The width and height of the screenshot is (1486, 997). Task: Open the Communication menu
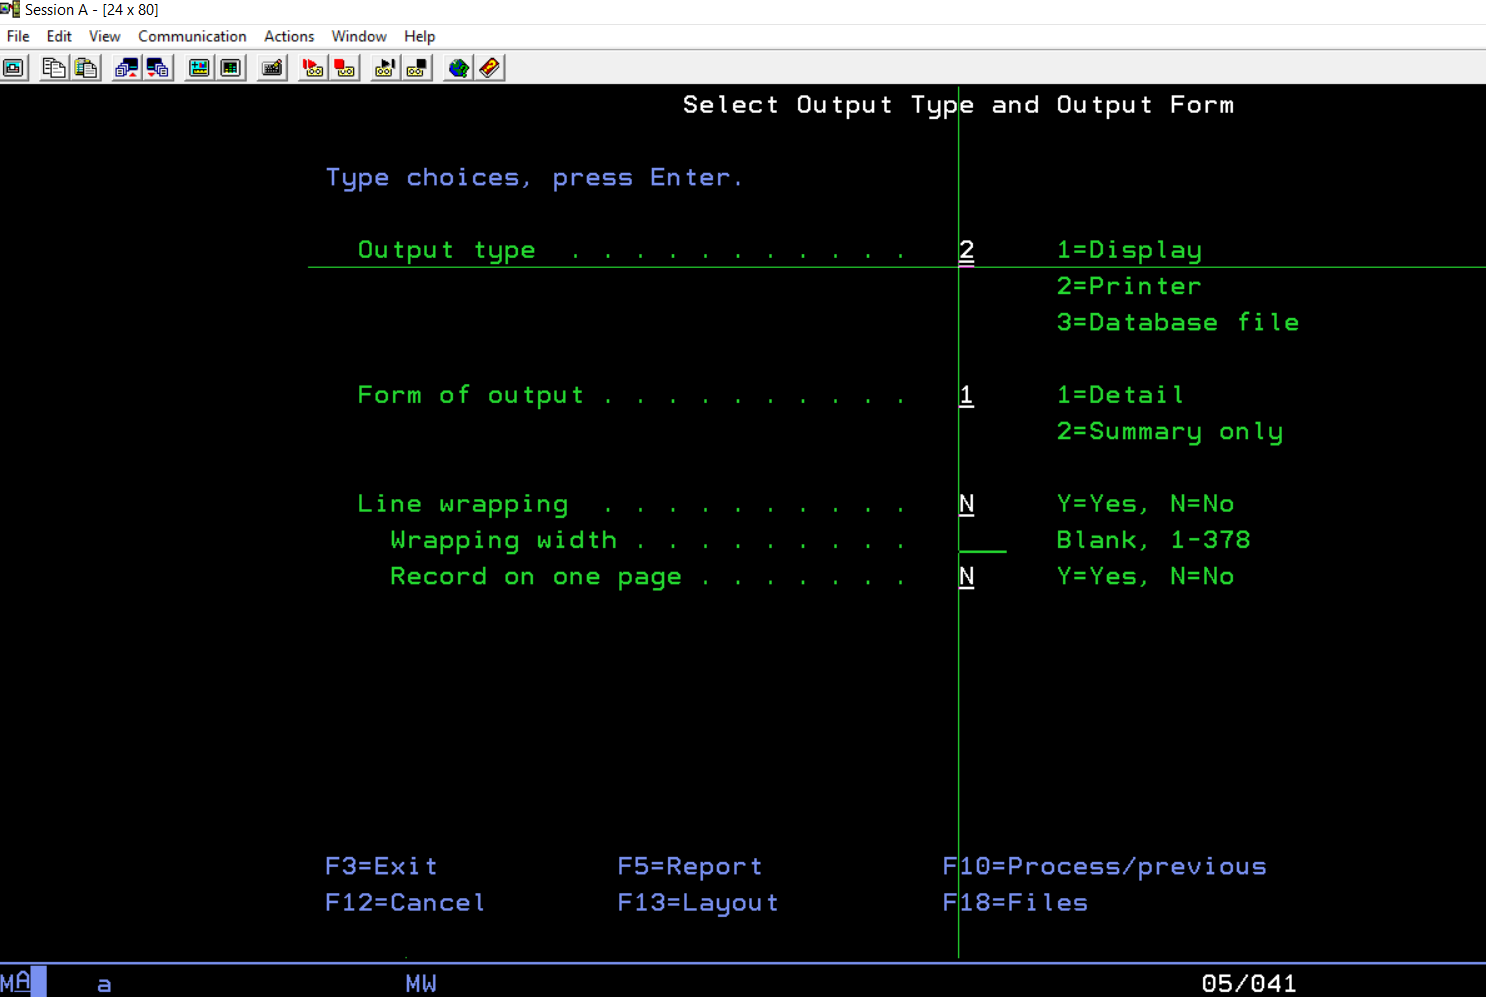click(192, 36)
